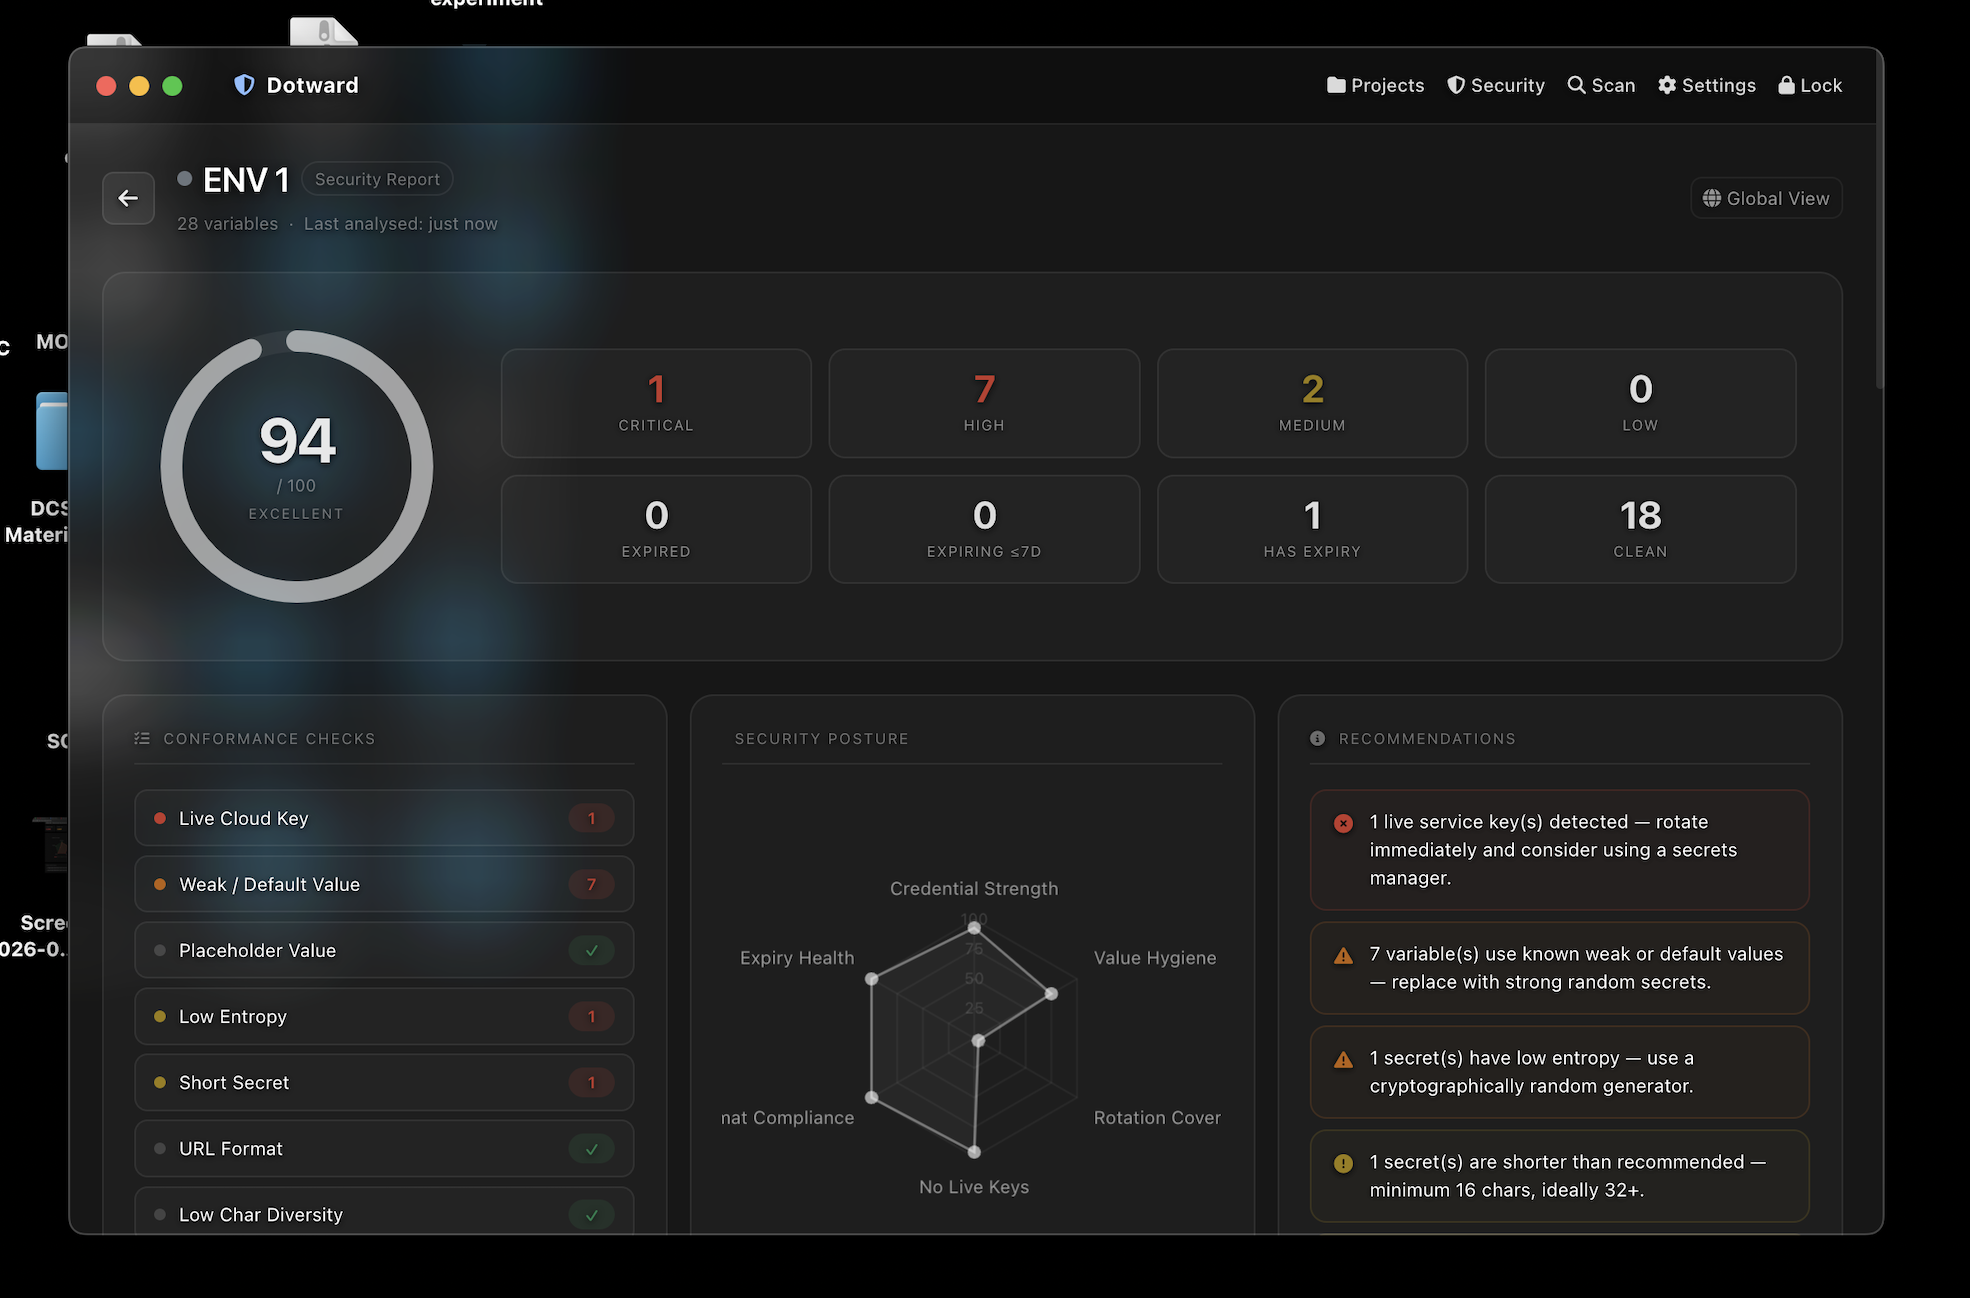1970x1298 pixels.
Task: Open the High count card
Action: [984, 403]
